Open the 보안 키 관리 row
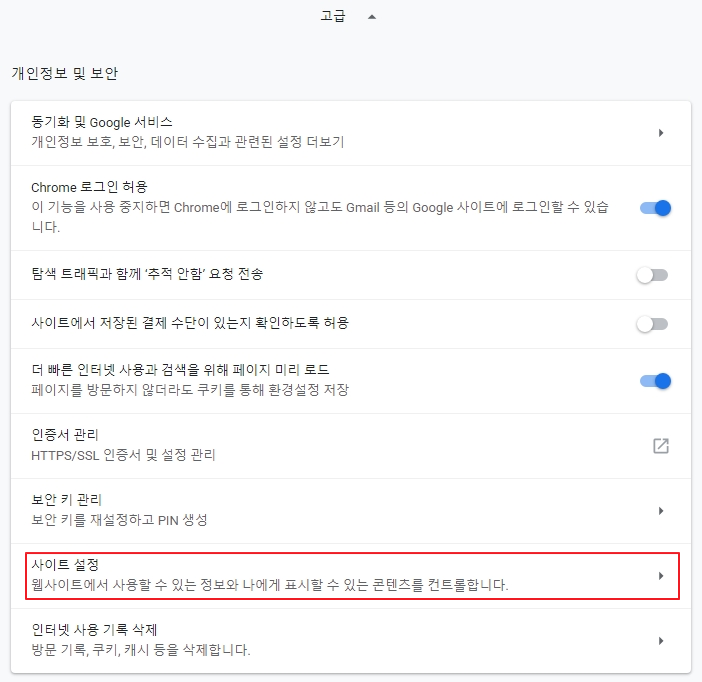 351,511
